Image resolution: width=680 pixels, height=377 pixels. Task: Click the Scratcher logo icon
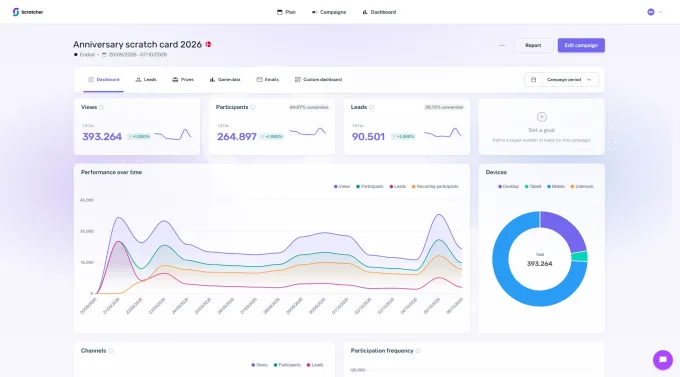click(16, 12)
